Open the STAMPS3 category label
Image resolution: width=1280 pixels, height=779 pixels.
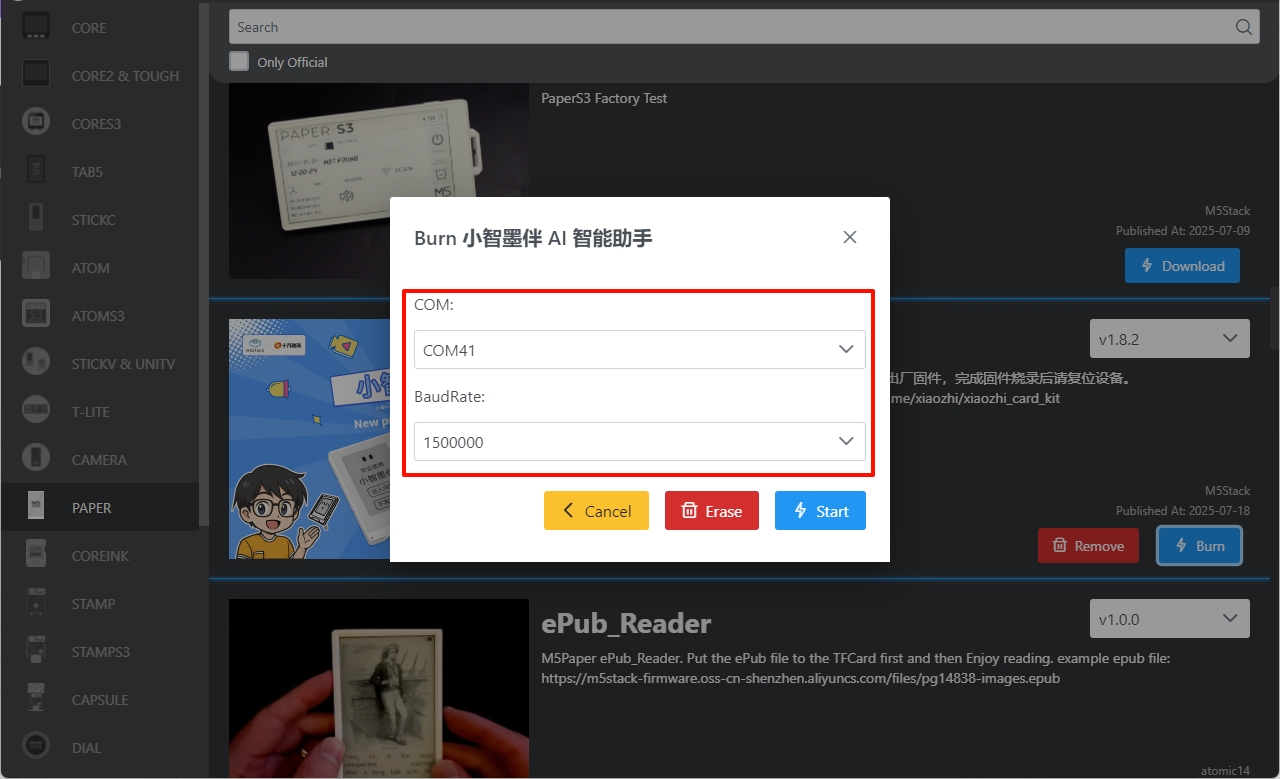(x=100, y=652)
